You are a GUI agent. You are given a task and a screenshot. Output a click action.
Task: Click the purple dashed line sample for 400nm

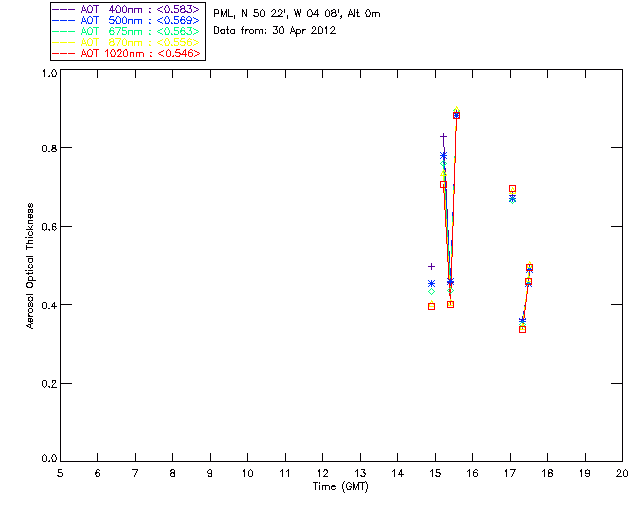point(64,9)
